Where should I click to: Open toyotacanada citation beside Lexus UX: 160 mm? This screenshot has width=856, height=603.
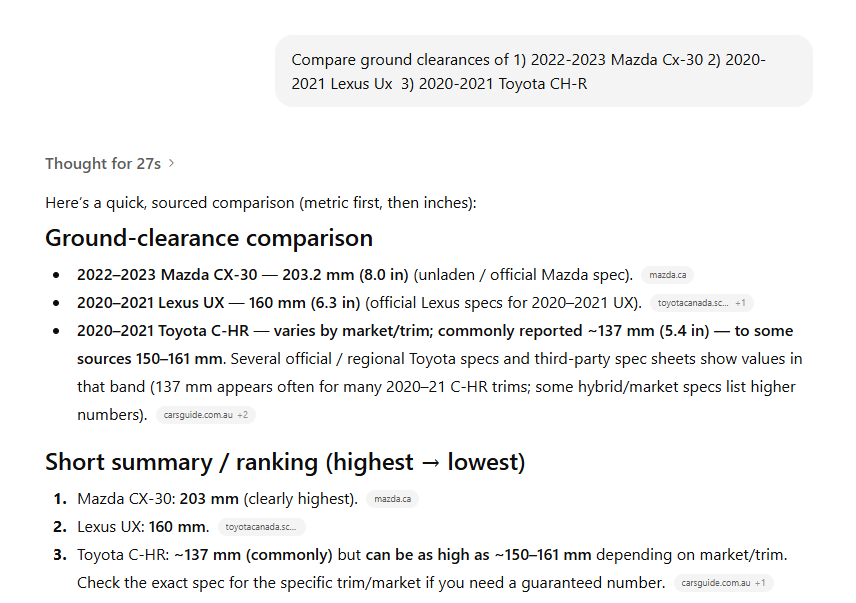click(261, 527)
